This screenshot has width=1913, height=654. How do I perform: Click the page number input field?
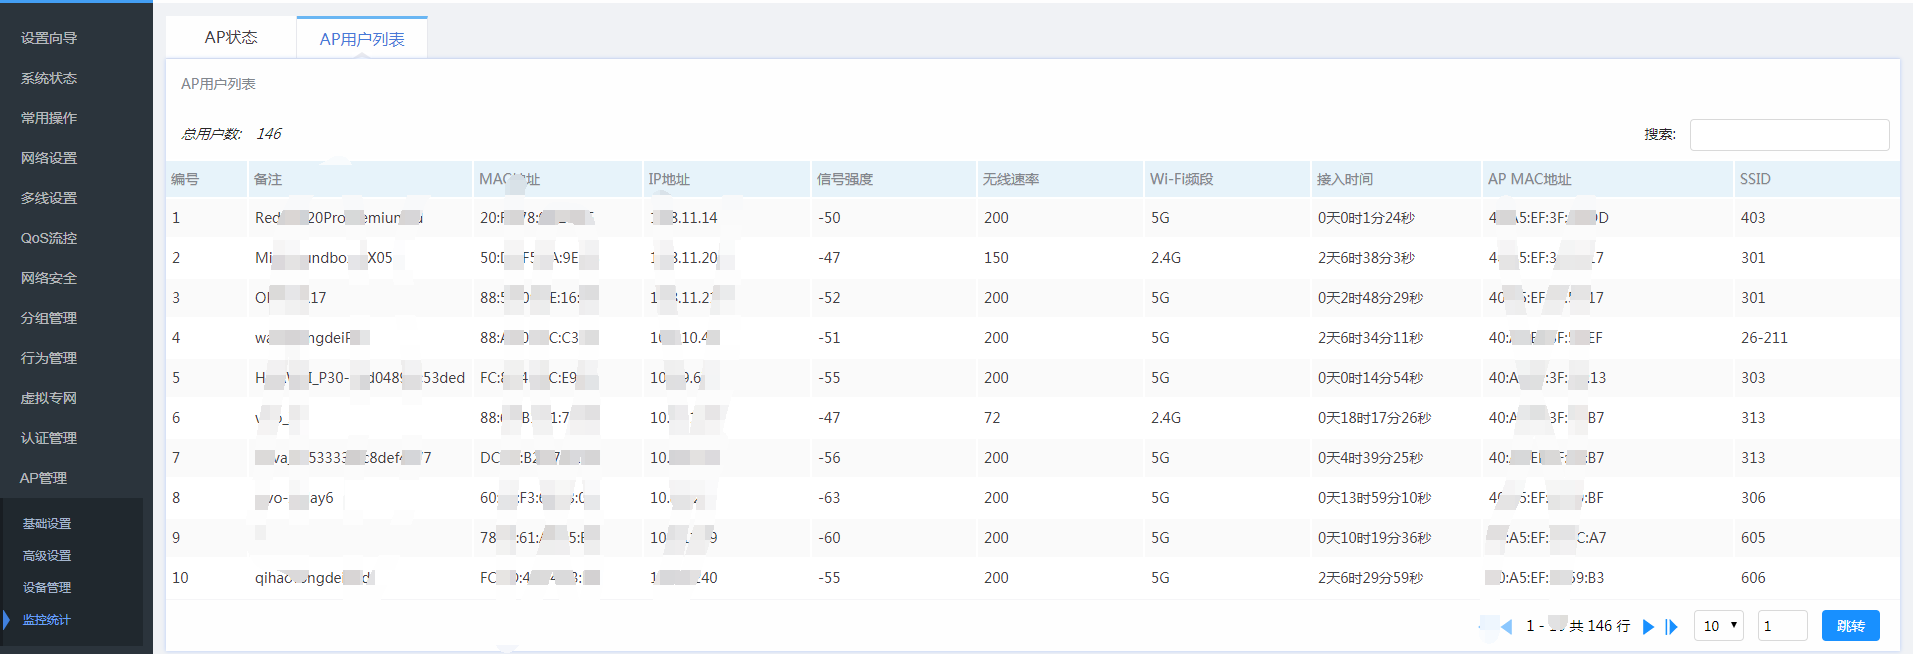coord(1781,626)
